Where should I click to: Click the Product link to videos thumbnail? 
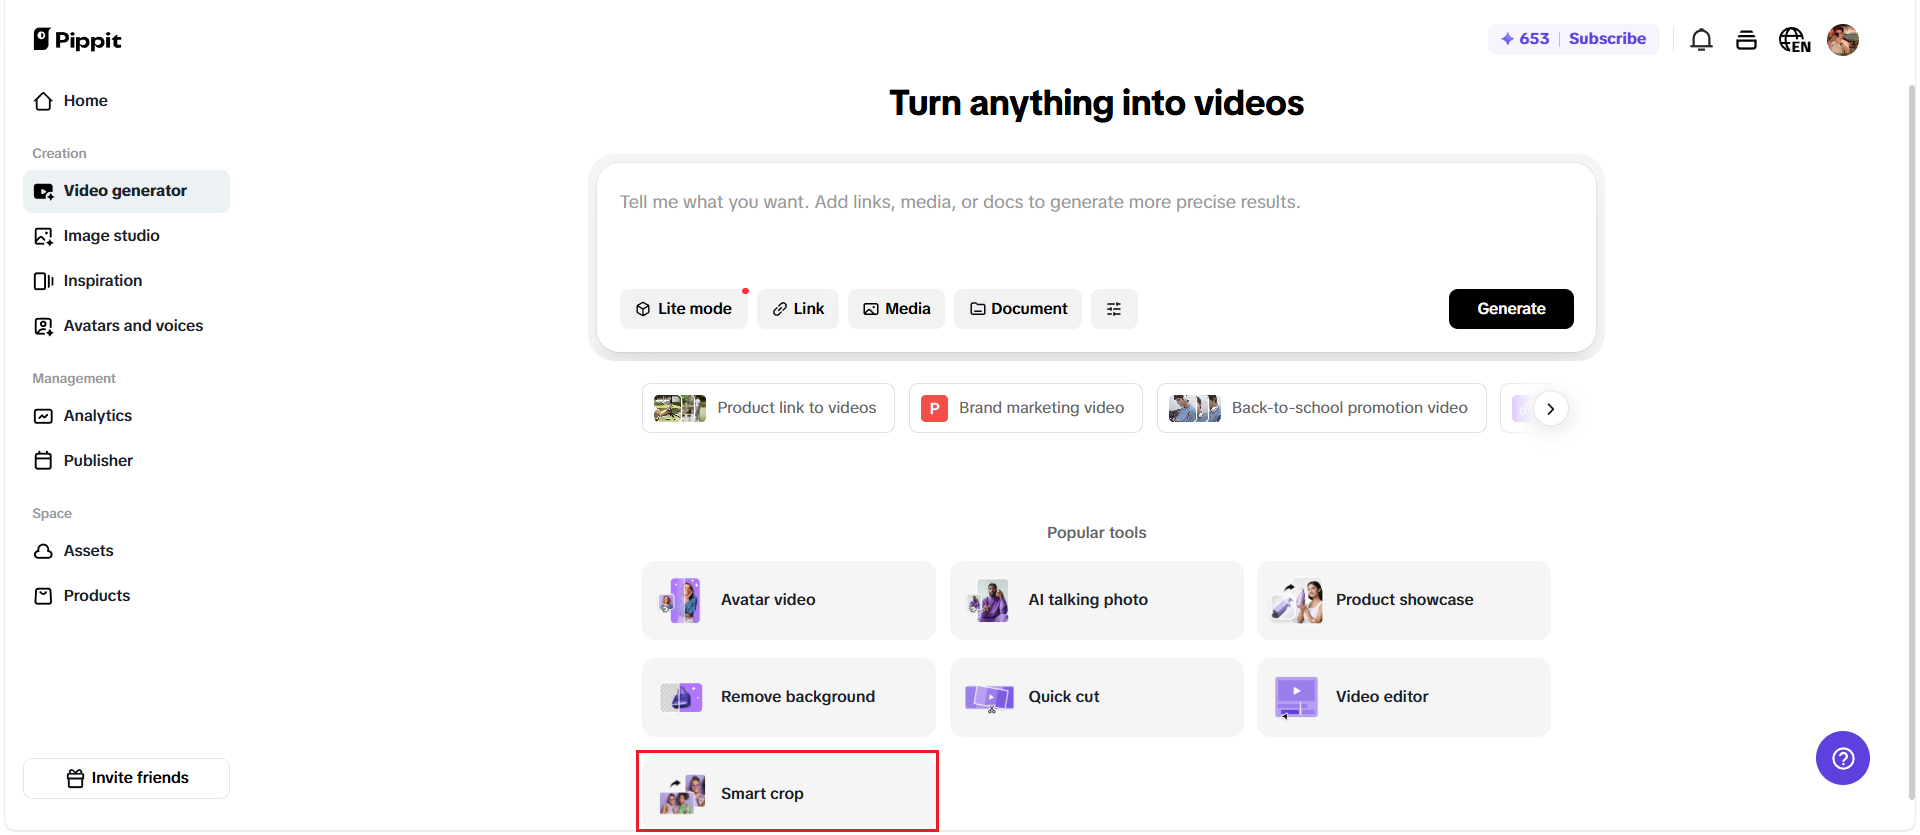pos(680,408)
